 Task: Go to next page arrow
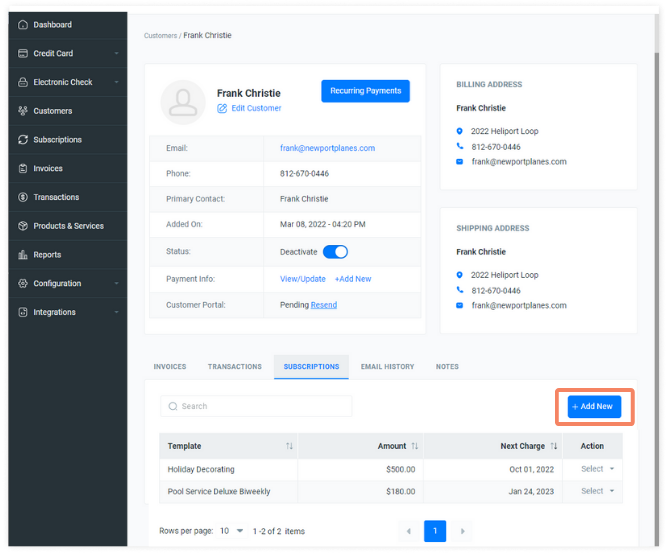click(462, 531)
